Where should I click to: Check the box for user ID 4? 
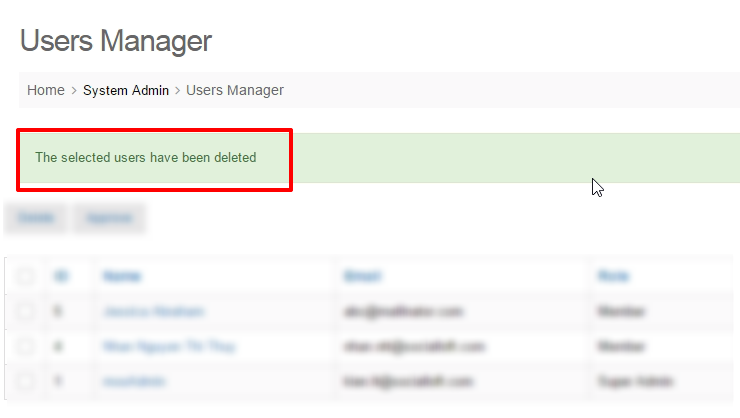coord(26,347)
